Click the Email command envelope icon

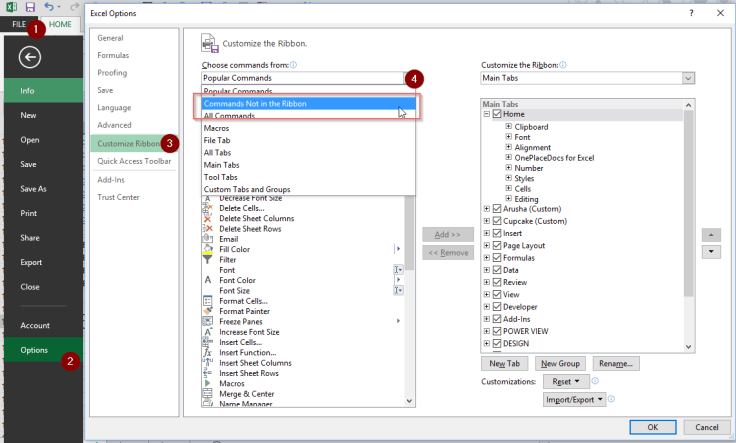pos(208,239)
